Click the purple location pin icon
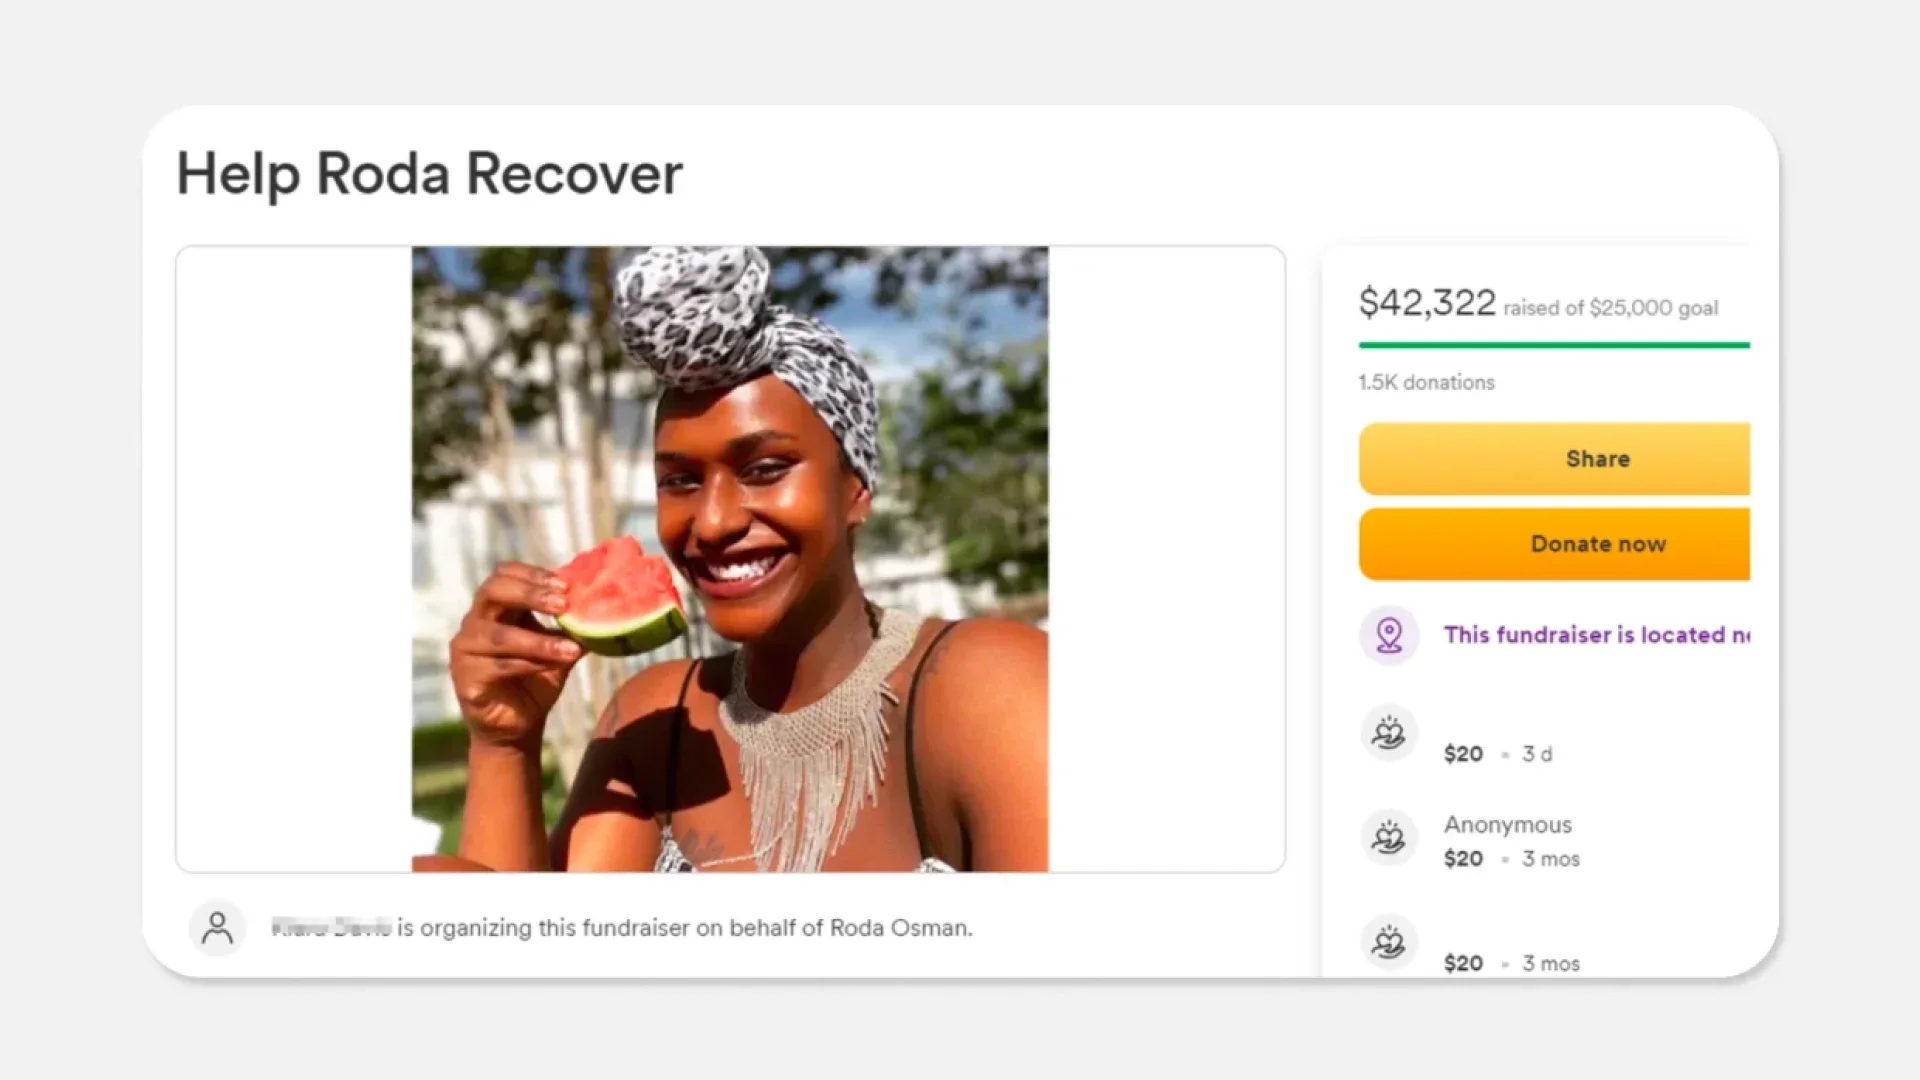The height and width of the screenshot is (1080, 1920). [1389, 635]
